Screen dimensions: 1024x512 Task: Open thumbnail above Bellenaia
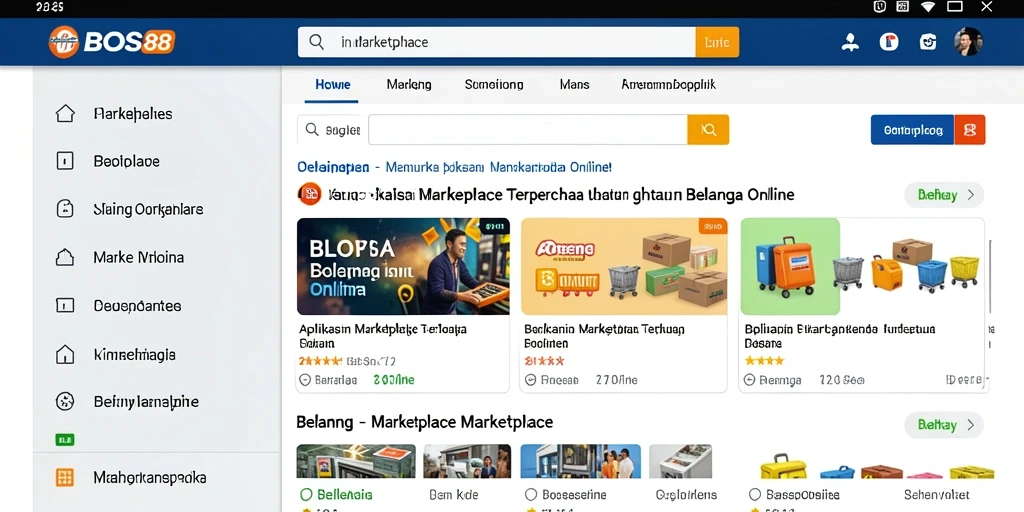356,461
